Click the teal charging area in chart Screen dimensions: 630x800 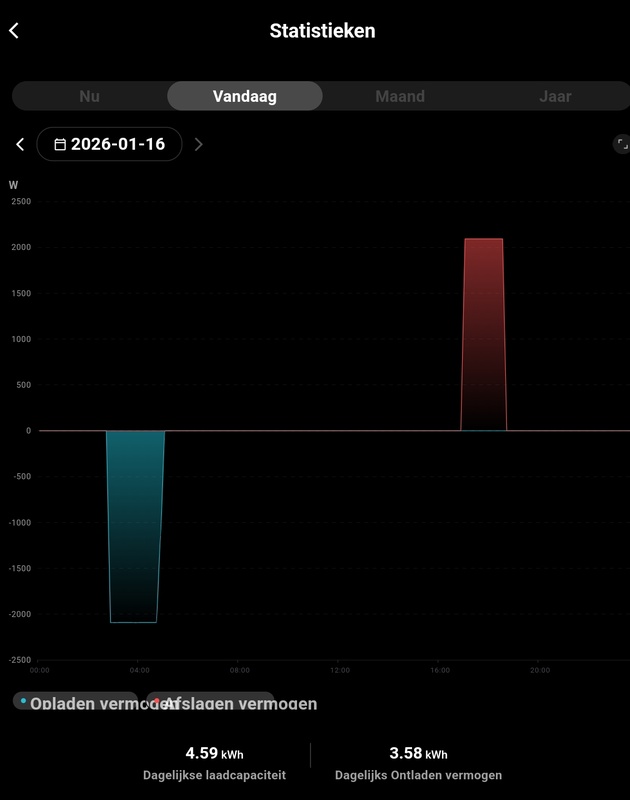click(x=135, y=526)
